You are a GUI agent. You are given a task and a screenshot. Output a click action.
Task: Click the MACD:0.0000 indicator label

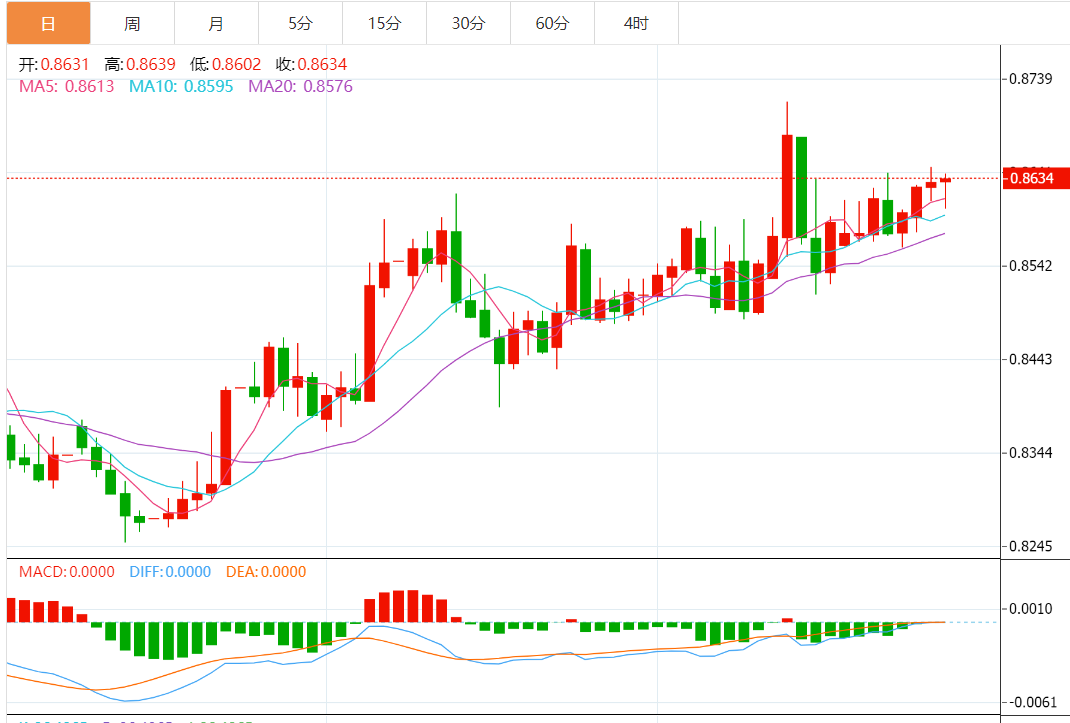(x=67, y=571)
